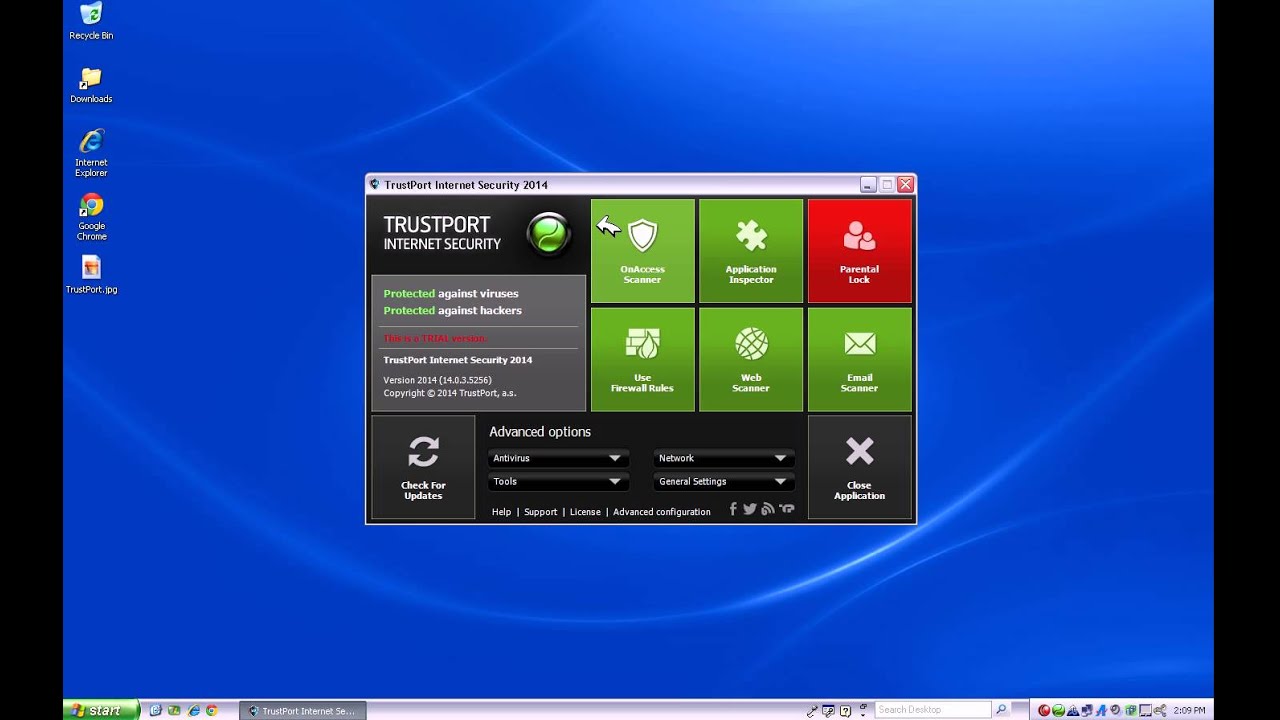Click in the Search Desktop field
This screenshot has height=720, width=1280.
(933, 710)
